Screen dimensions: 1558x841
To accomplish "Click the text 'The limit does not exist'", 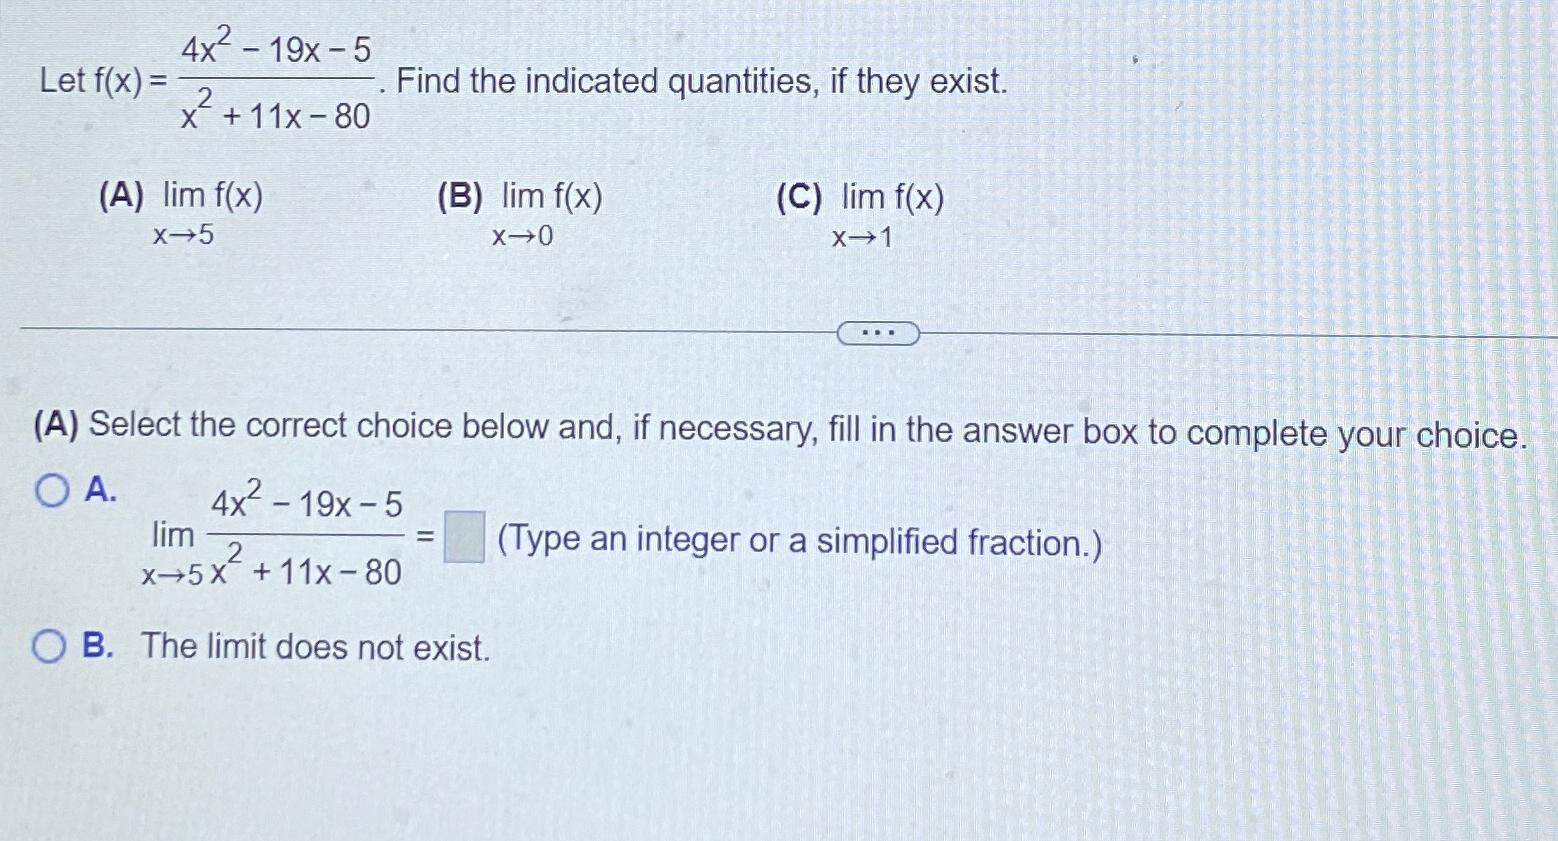I will pyautogui.click(x=315, y=648).
